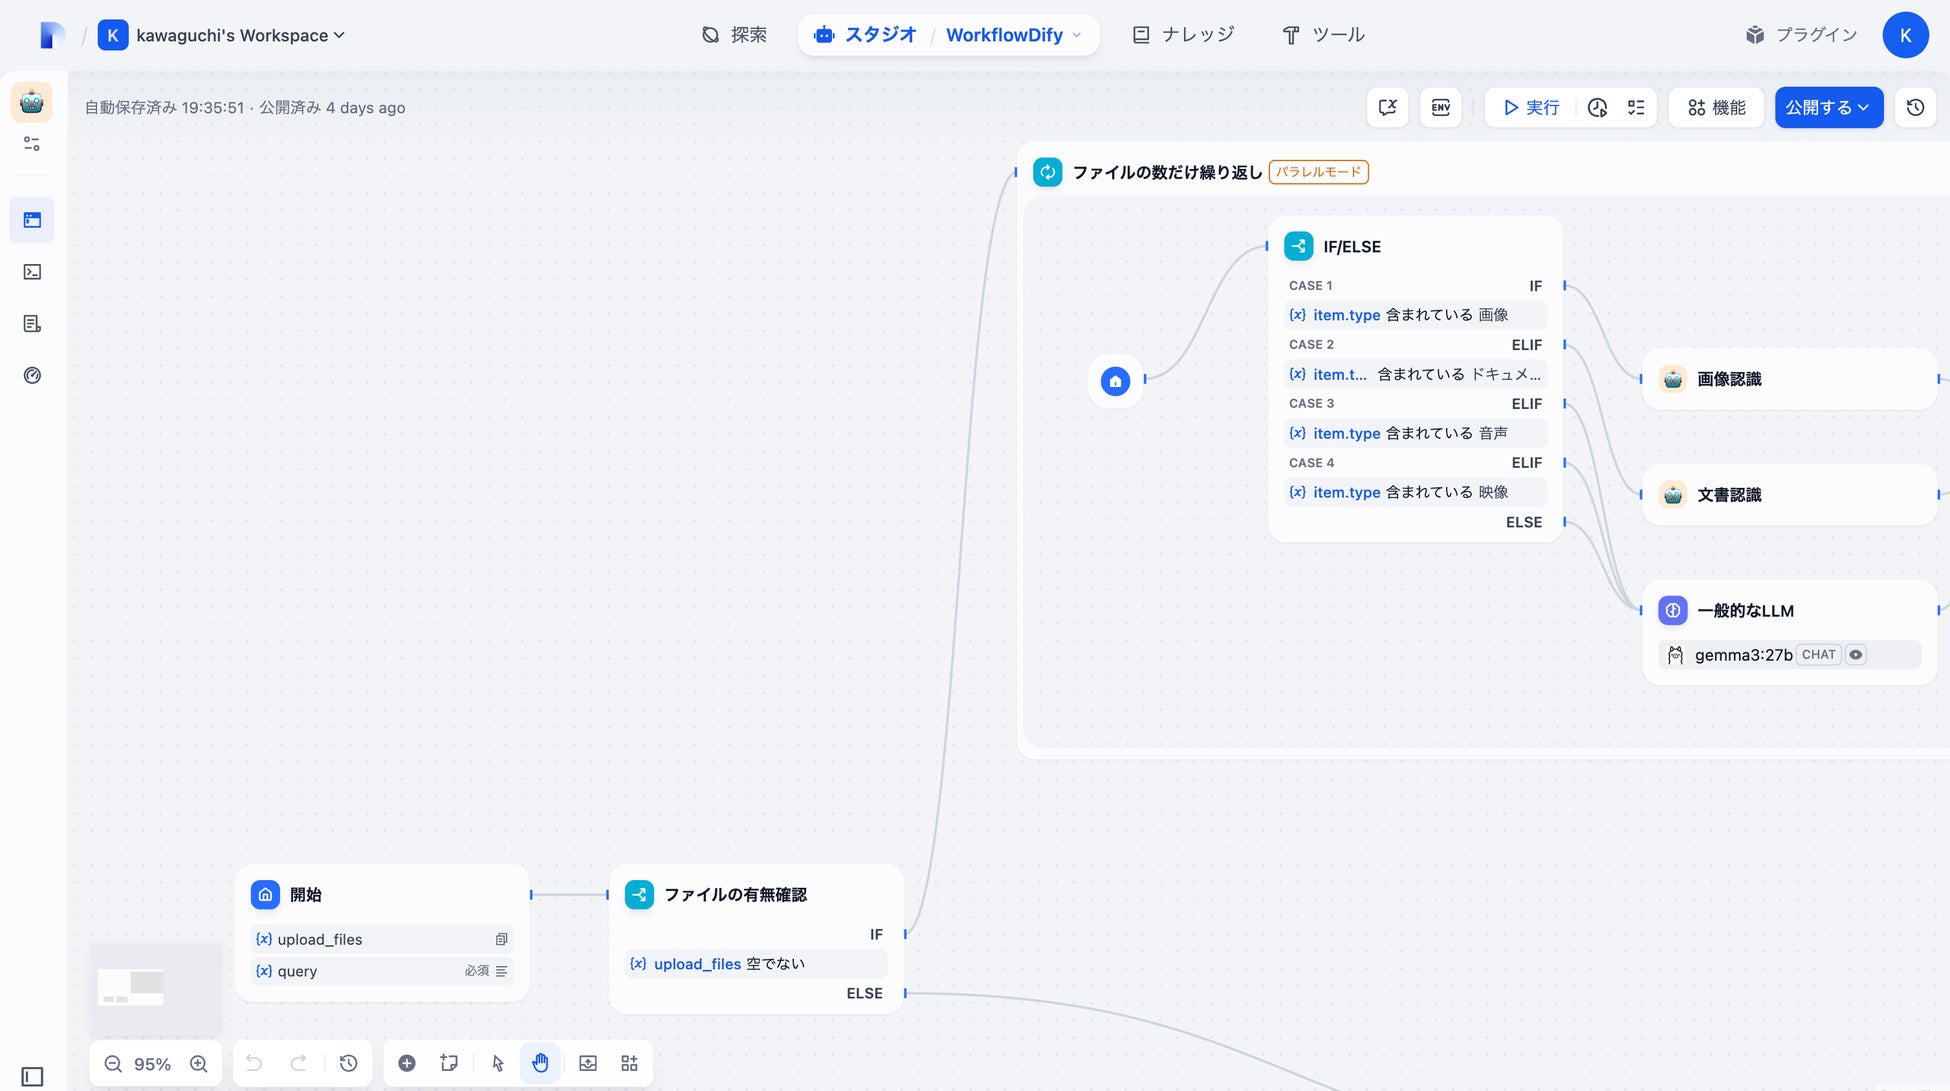
Task: Click the zoom in magnifier icon
Action: click(x=199, y=1064)
